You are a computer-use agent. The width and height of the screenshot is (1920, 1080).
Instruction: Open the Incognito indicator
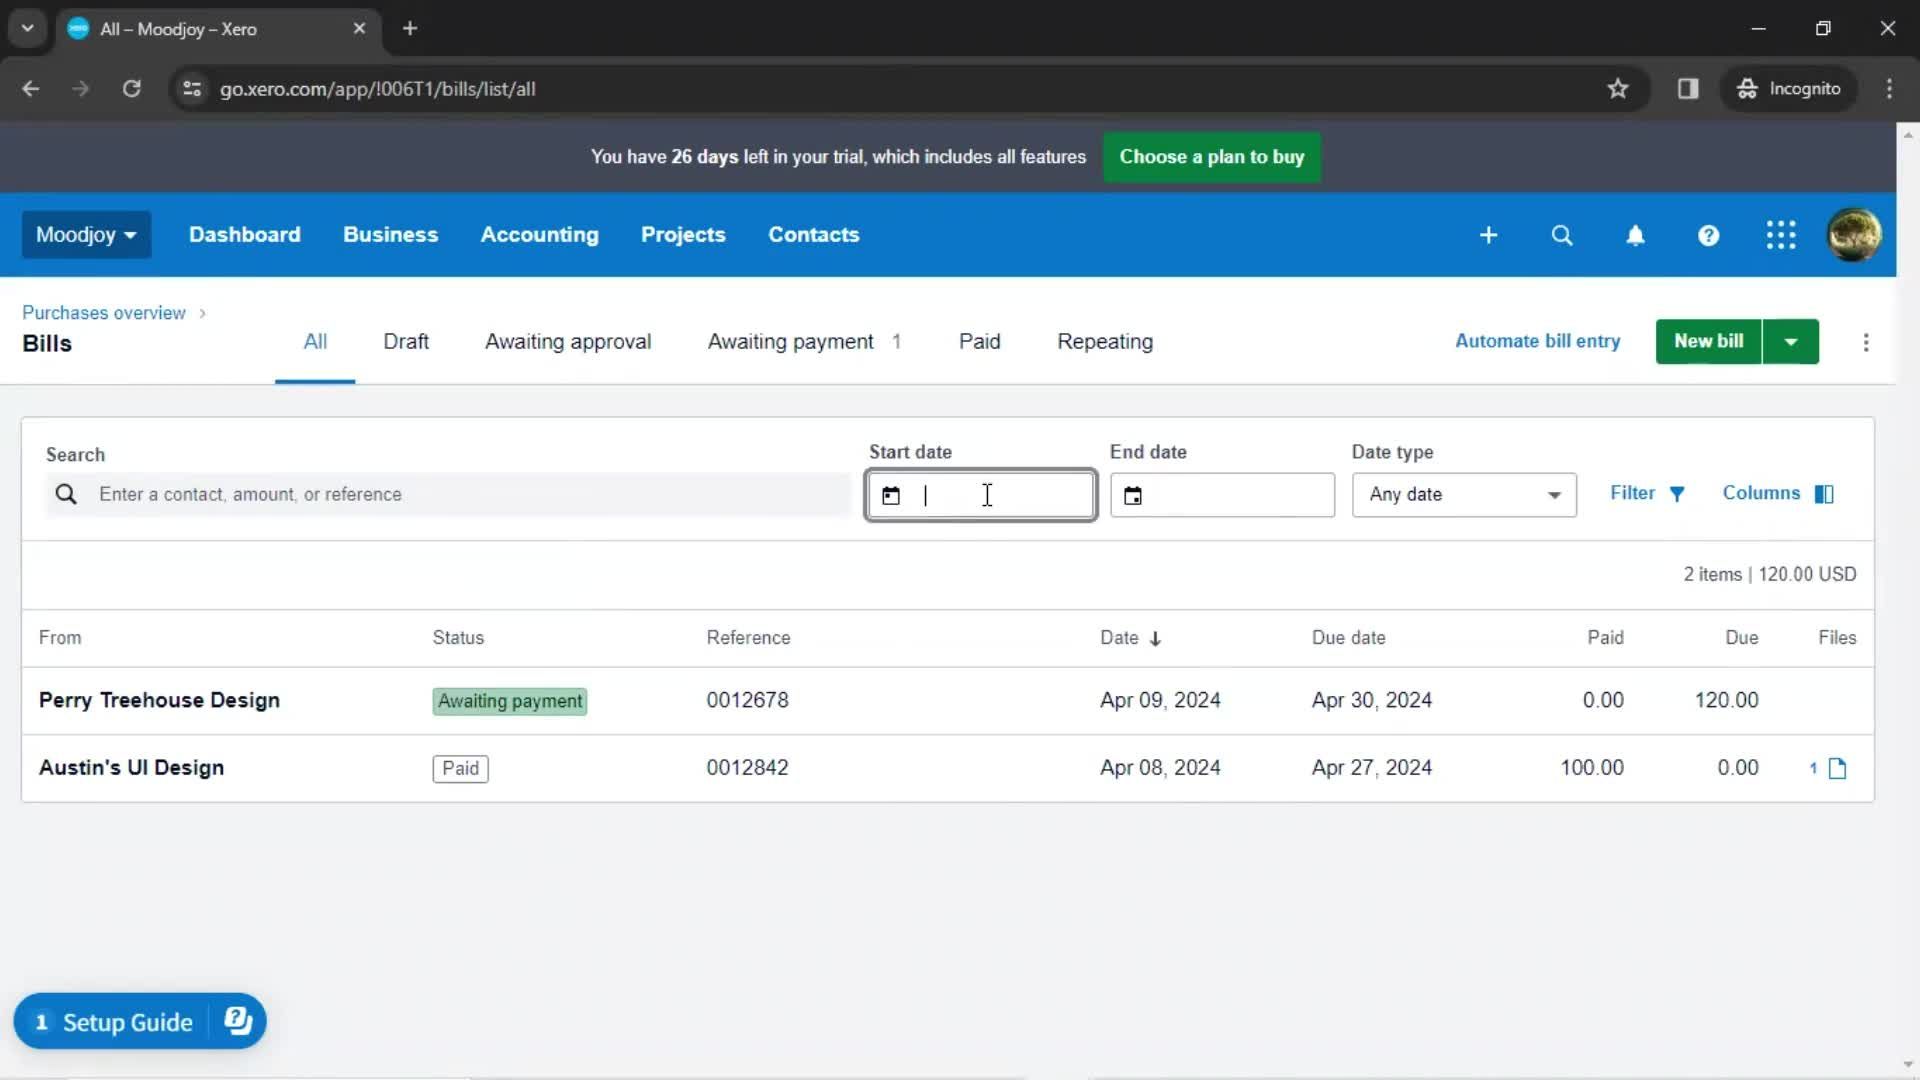click(1789, 89)
